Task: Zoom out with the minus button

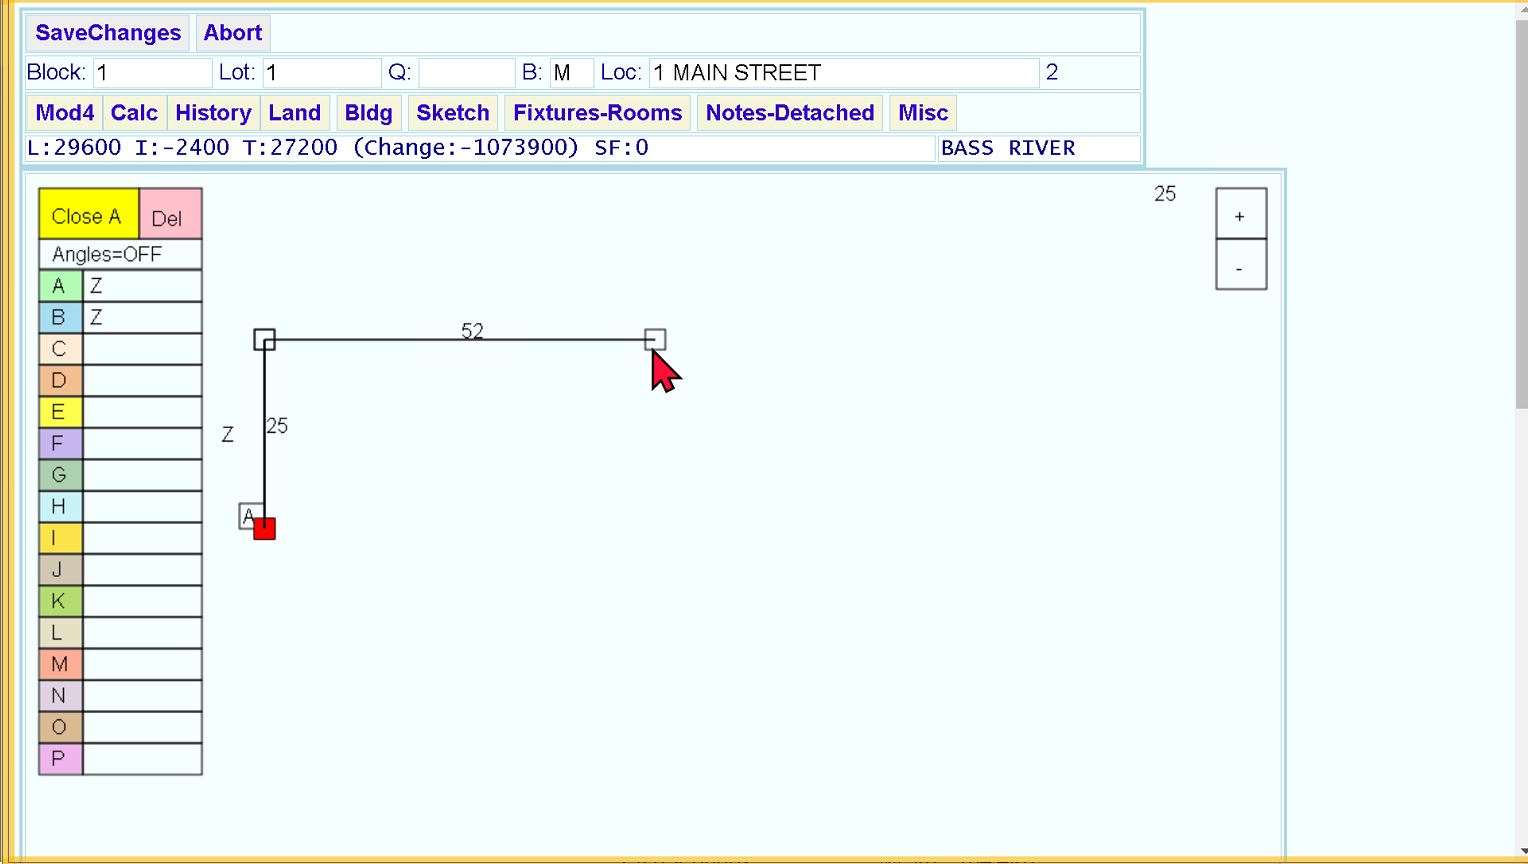Action: click(x=1241, y=265)
